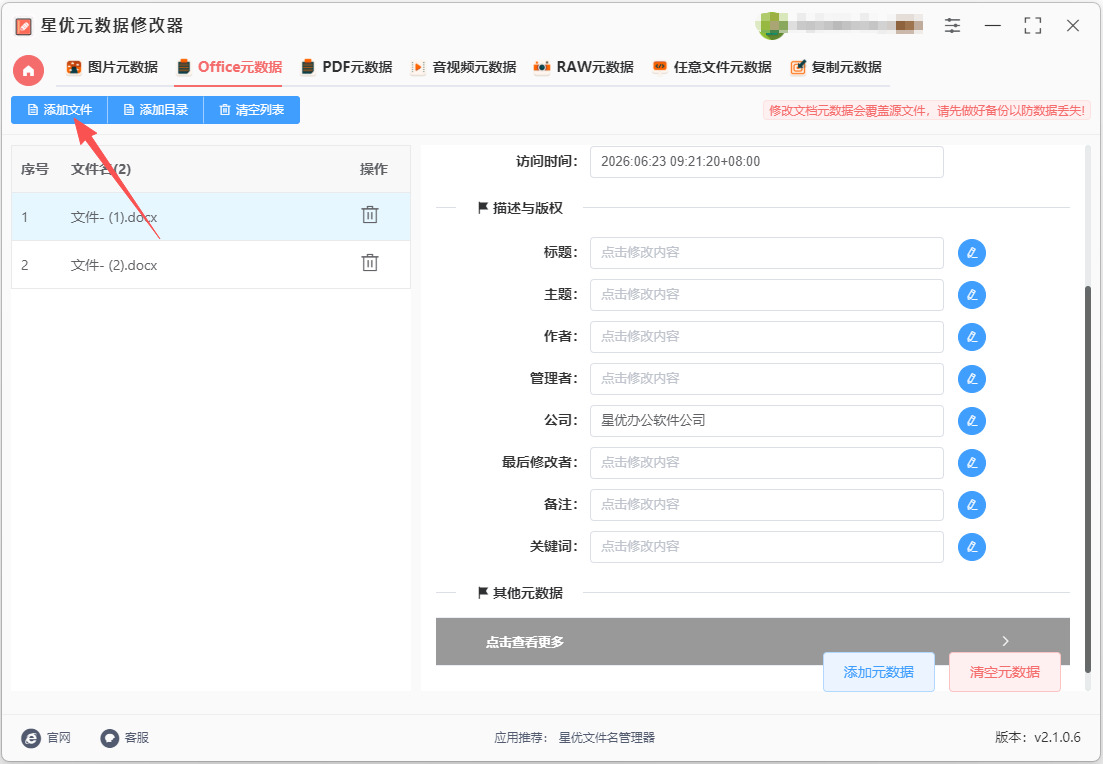Screen dimensions: 1103x764
Task: Delete 文件- (1).docx with its trash icon
Action: tap(370, 215)
